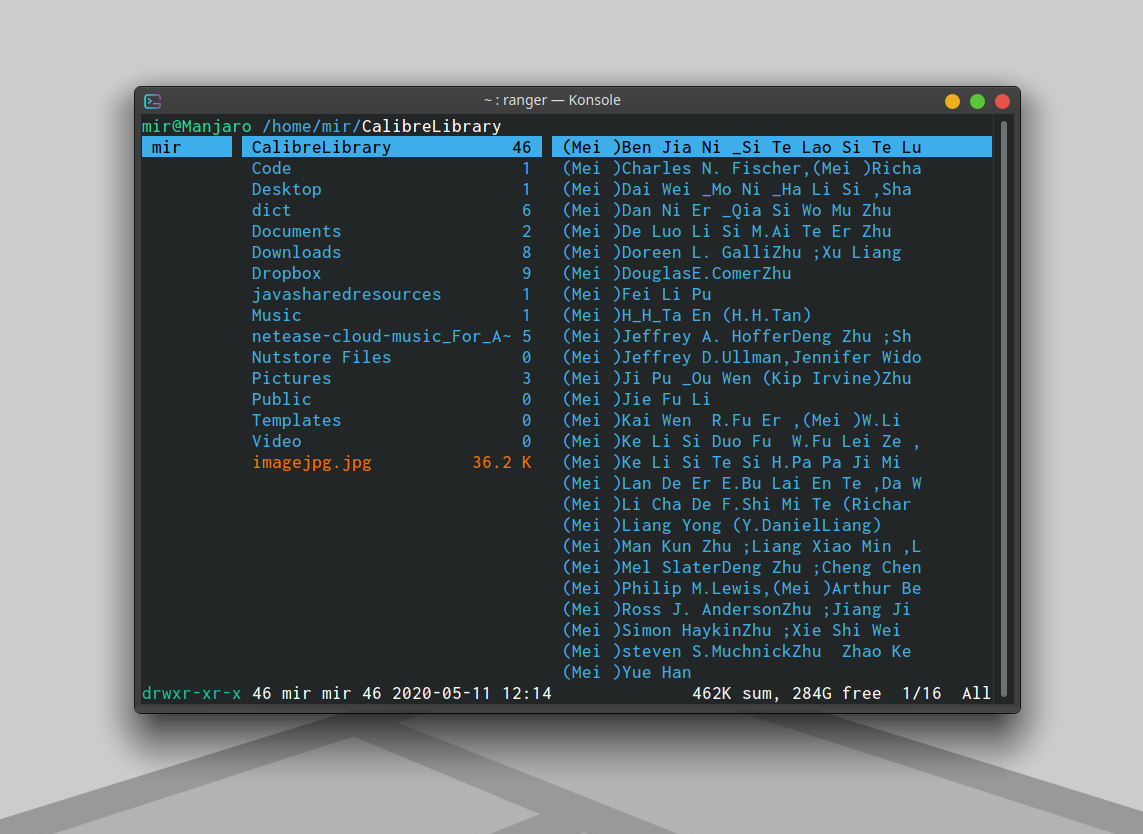Image resolution: width=1143 pixels, height=834 pixels.
Task: Click 'mir@Manjaro' in the path header
Action: 197,127
